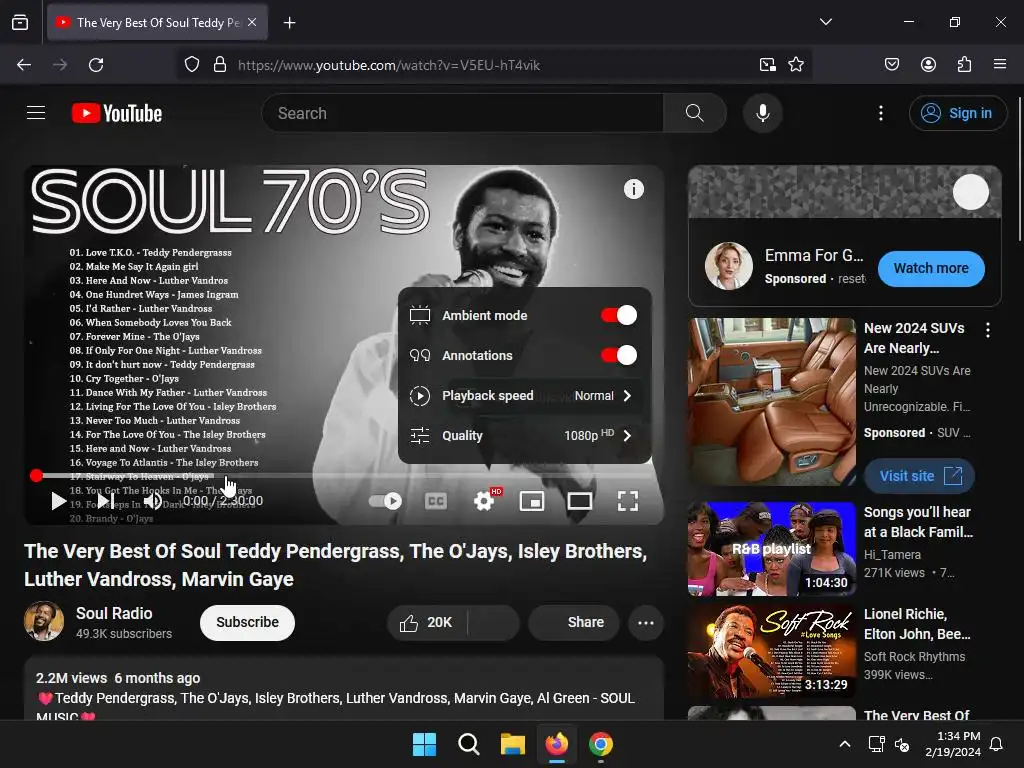Viewport: 1024px width, 768px height.
Task: Open File Explorer from taskbar
Action: tap(513, 744)
